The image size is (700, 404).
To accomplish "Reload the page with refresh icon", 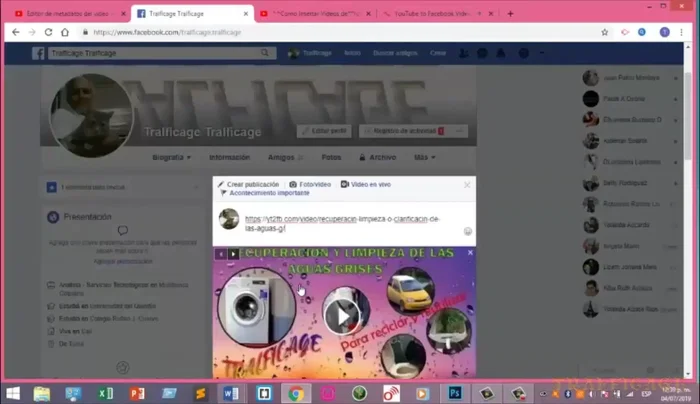I will tap(51, 32).
